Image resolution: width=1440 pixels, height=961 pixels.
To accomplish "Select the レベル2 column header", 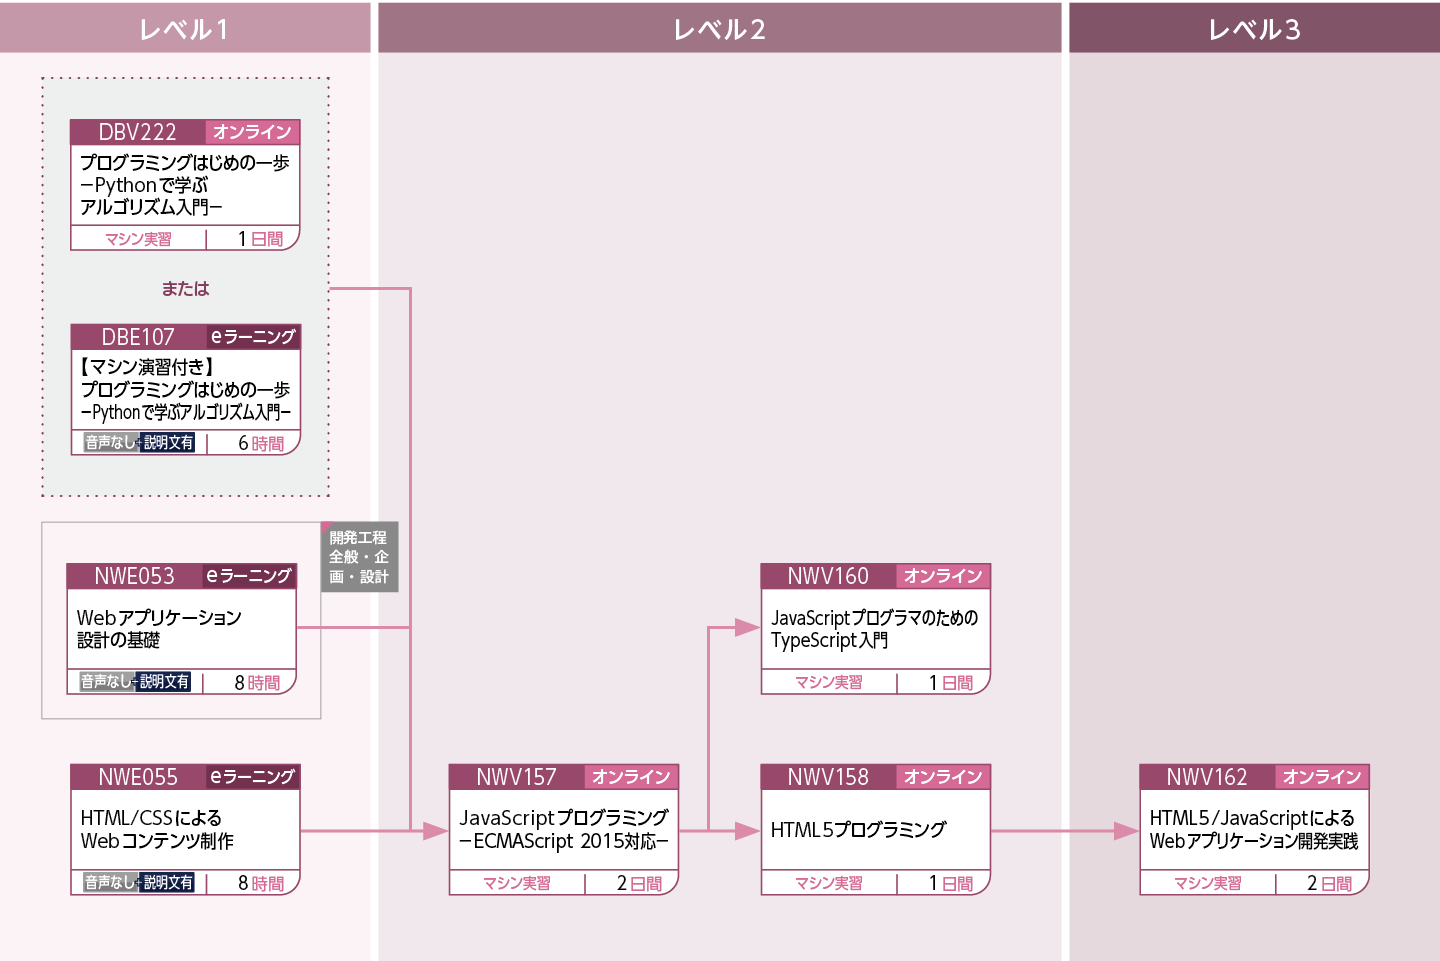I will pos(719,28).
